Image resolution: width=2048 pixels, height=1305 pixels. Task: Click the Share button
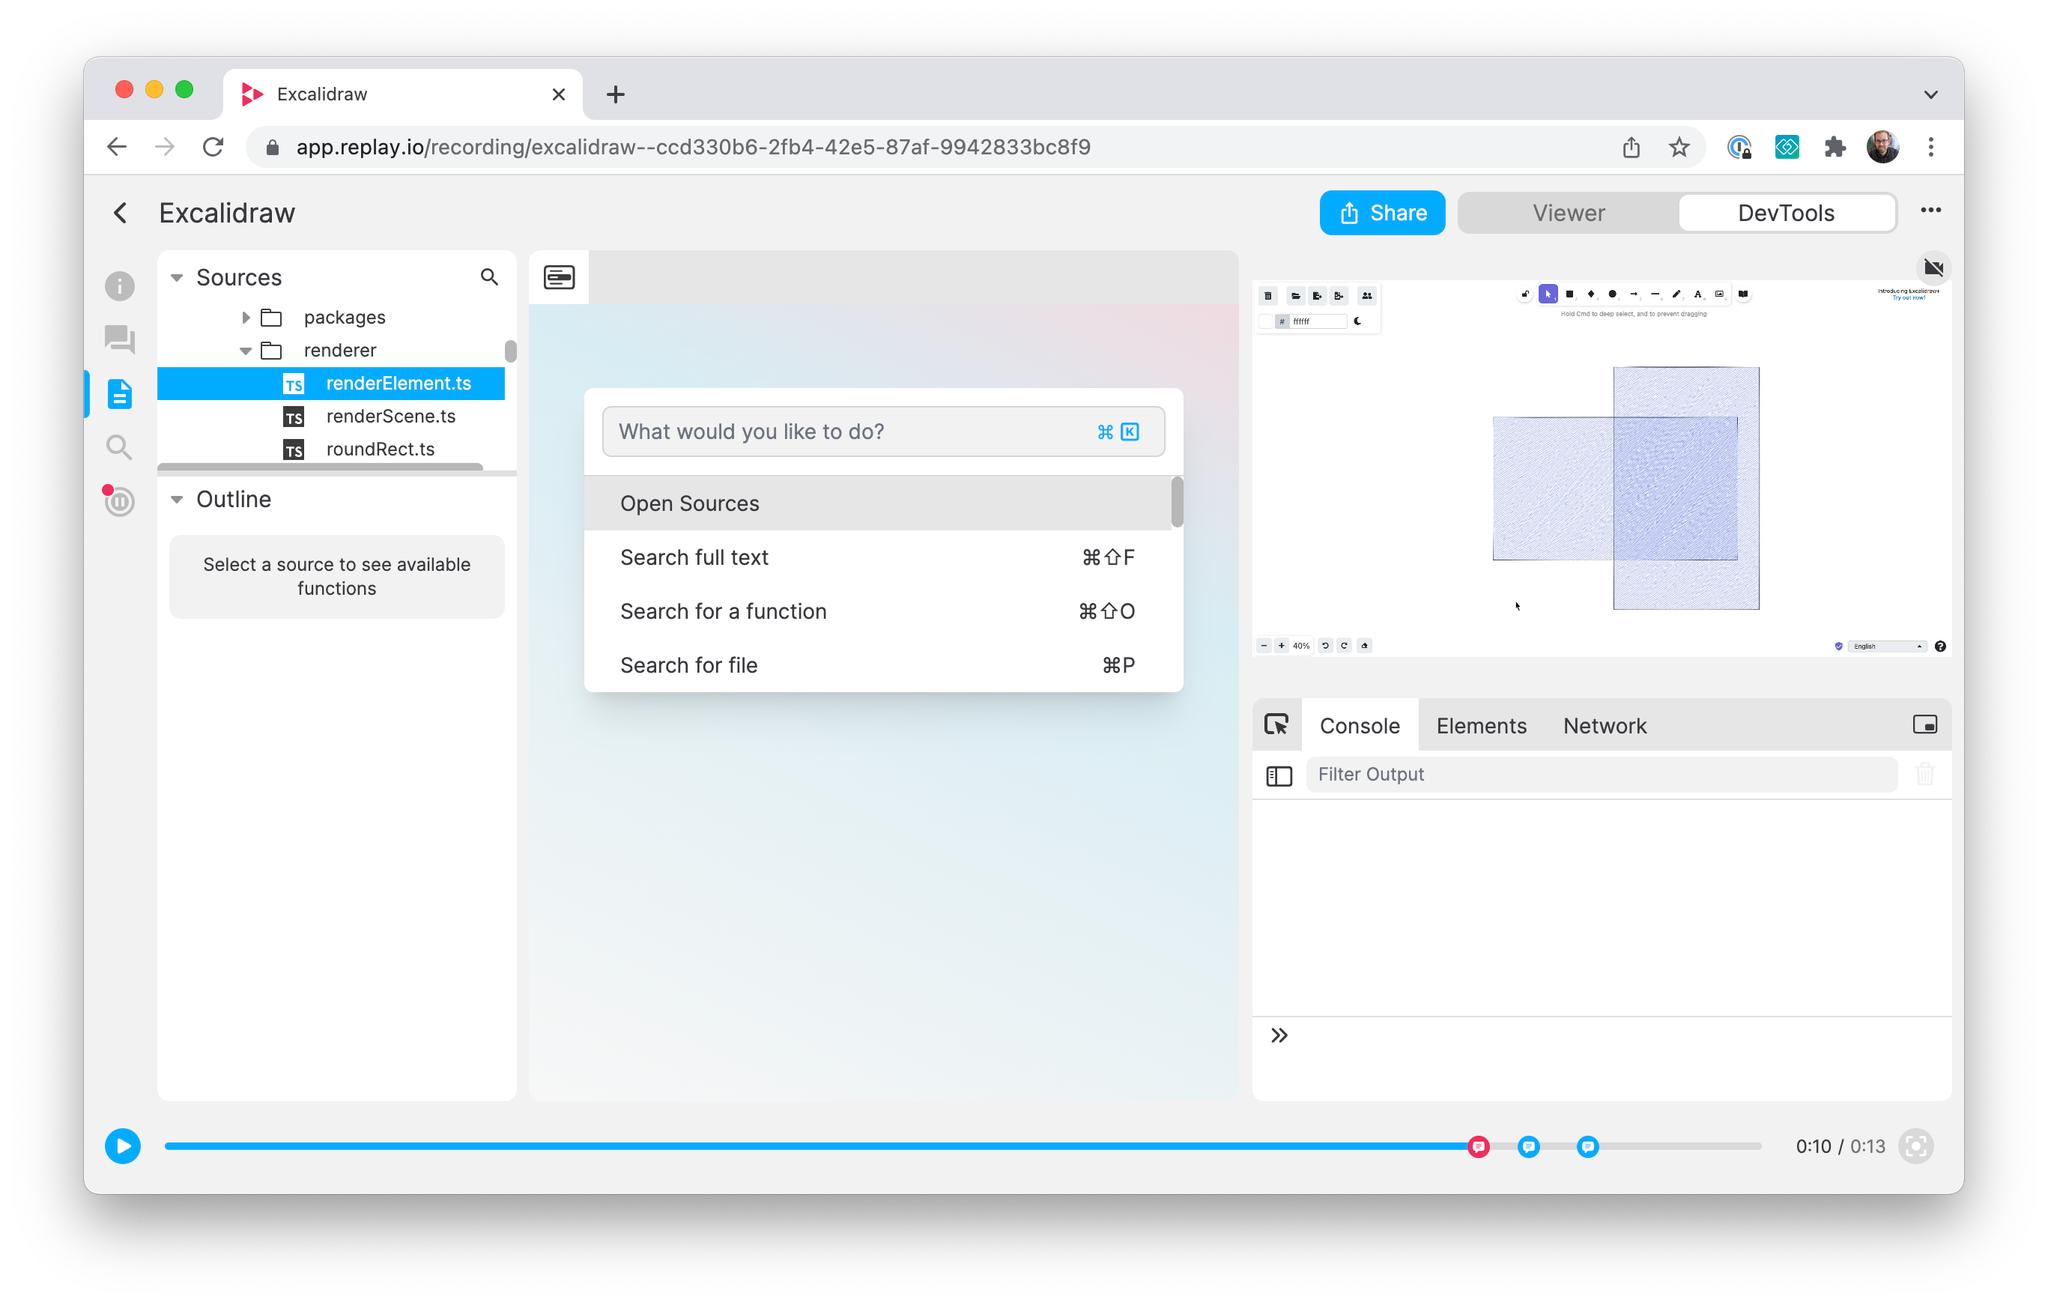(1382, 213)
